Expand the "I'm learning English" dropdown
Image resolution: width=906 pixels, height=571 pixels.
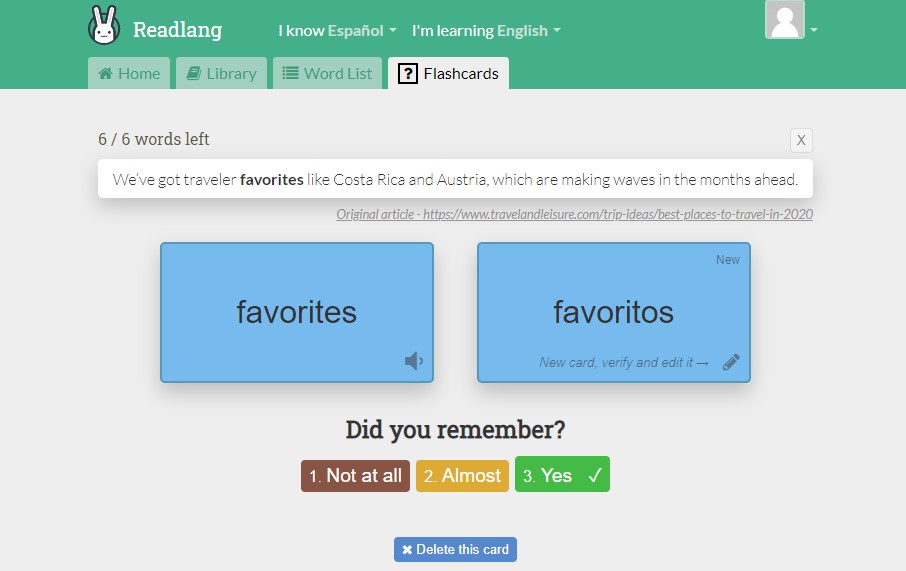point(486,31)
